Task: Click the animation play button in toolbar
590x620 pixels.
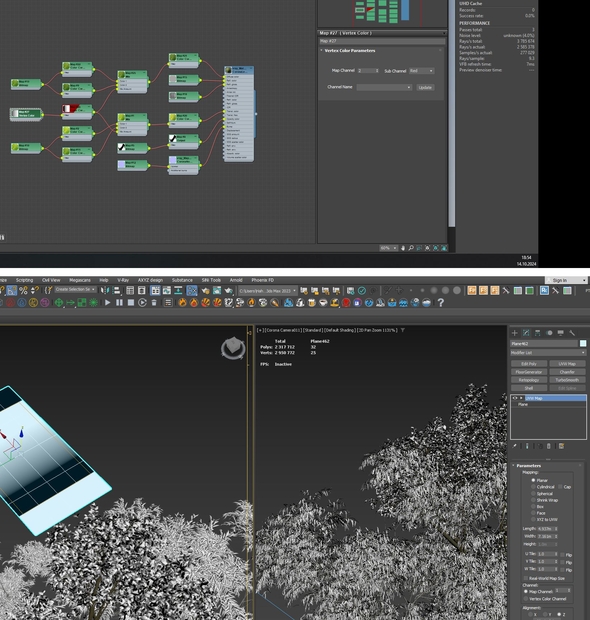Action: pos(108,302)
